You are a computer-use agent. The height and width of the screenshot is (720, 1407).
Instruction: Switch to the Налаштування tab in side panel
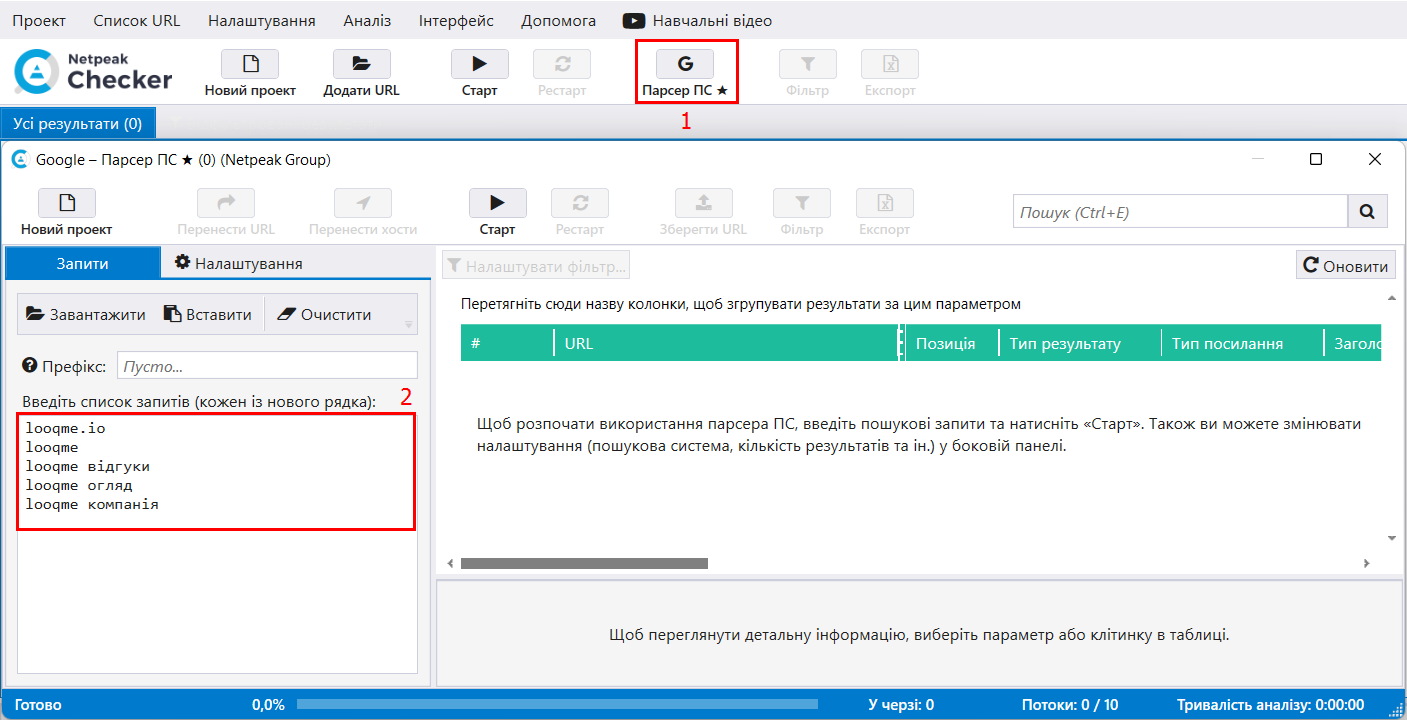239,263
